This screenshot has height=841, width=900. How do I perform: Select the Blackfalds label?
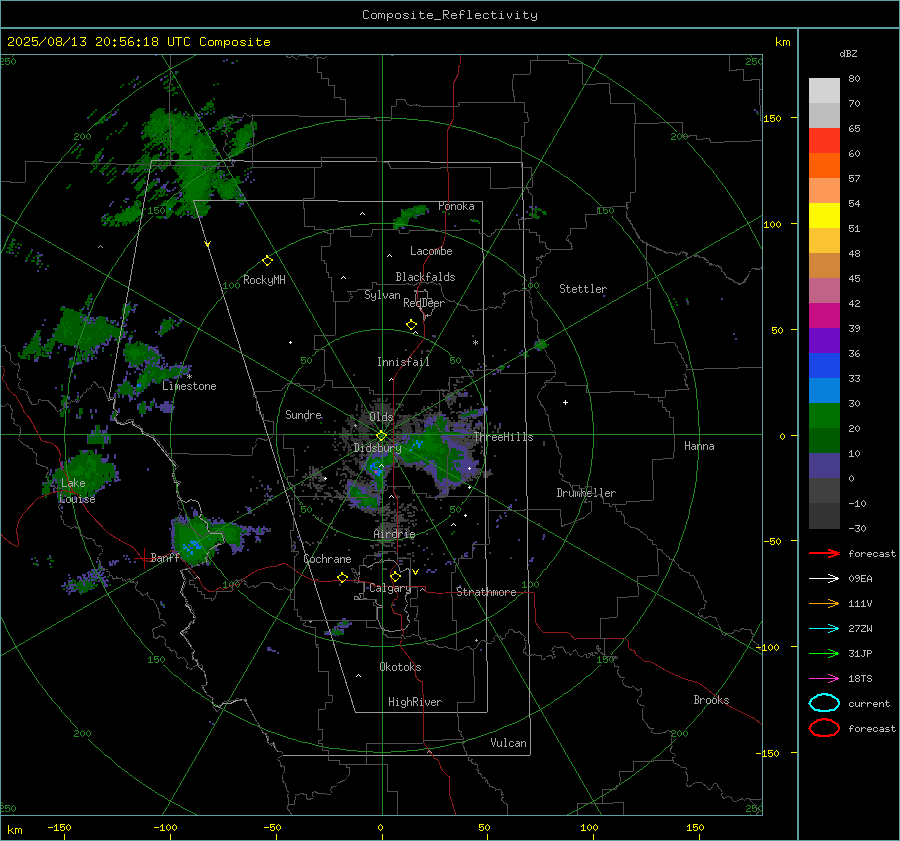pos(425,277)
